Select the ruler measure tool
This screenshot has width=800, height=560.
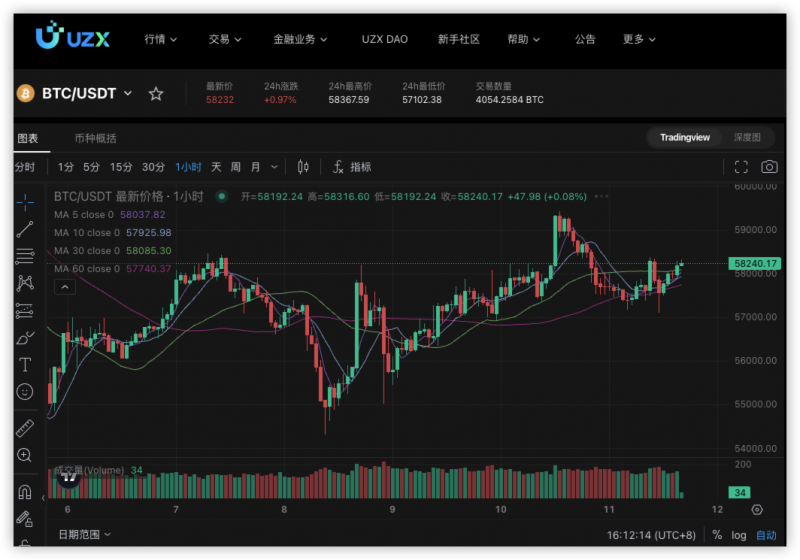24,428
